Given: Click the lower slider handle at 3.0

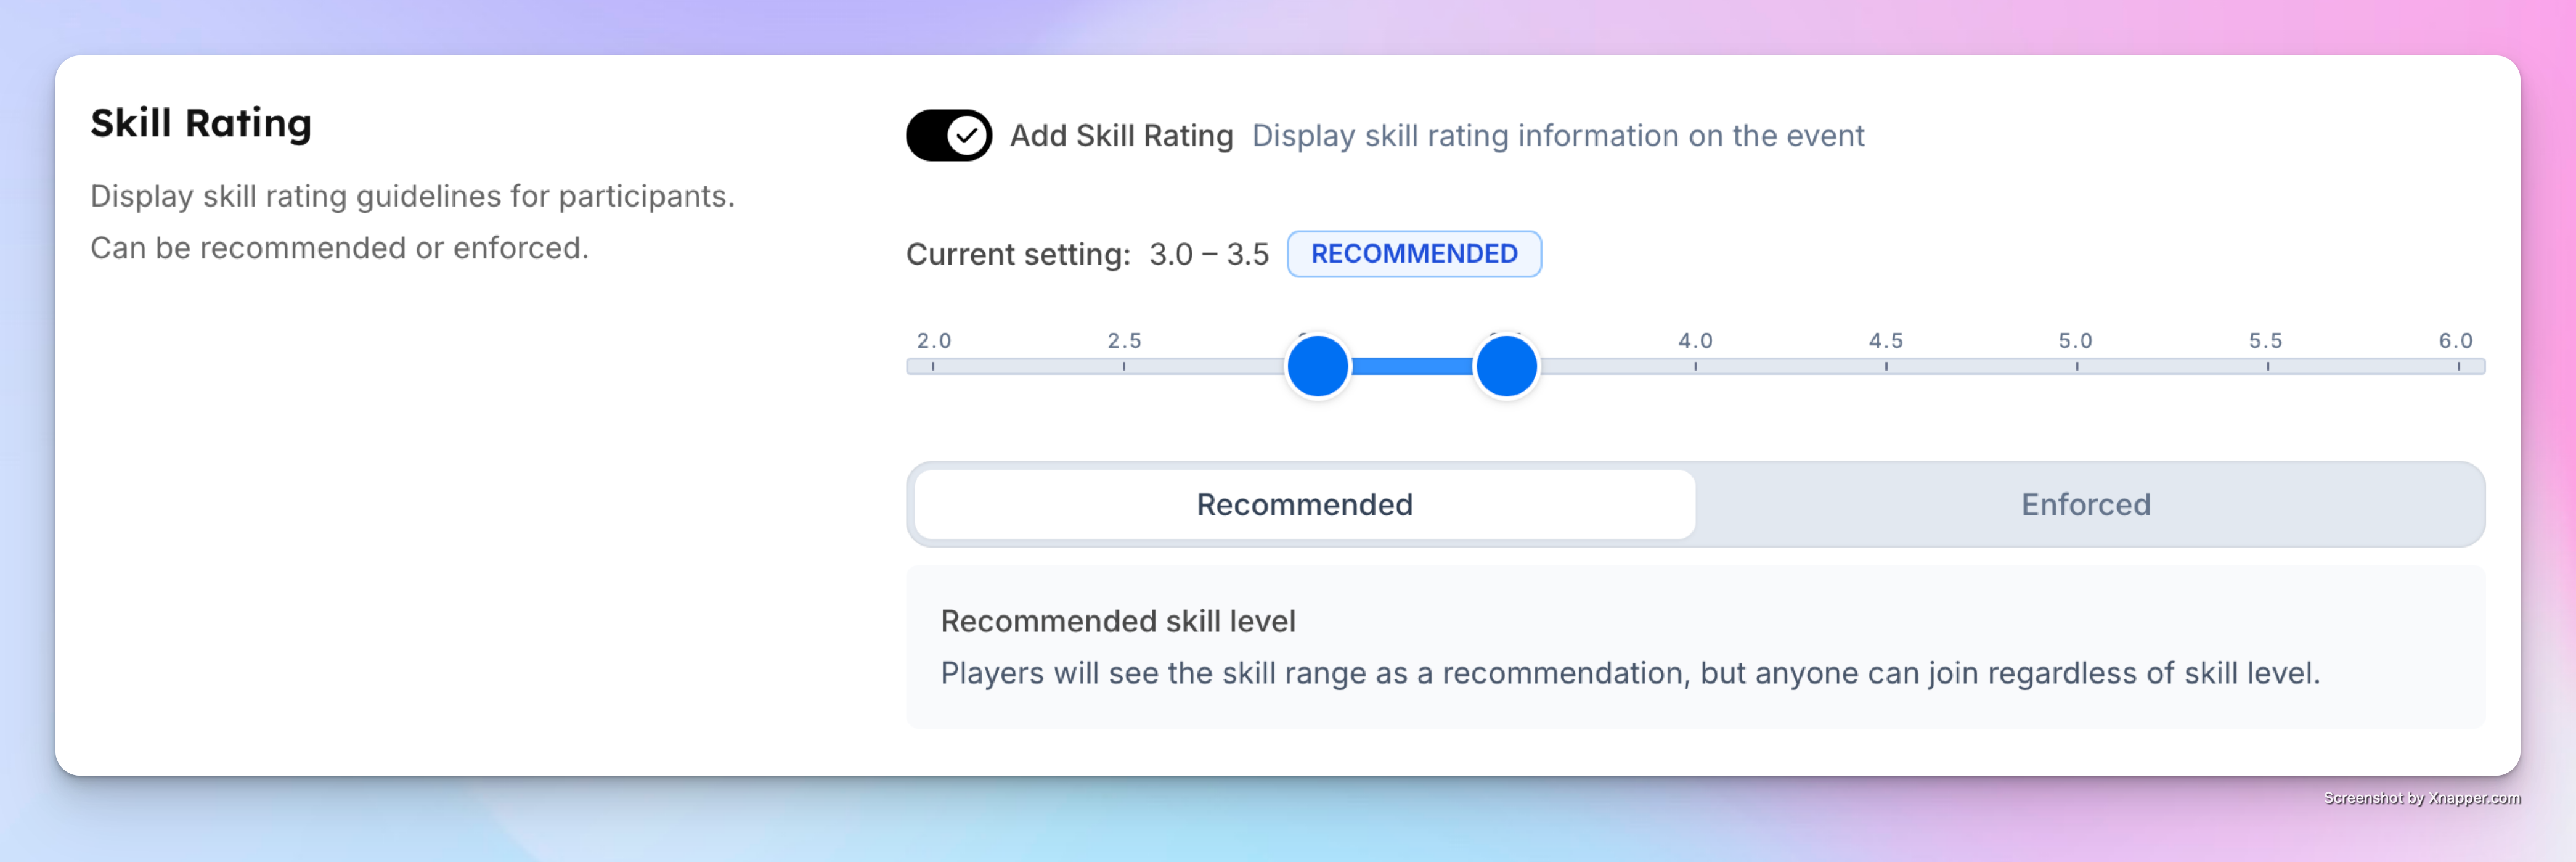Looking at the screenshot, I should pyautogui.click(x=1317, y=366).
